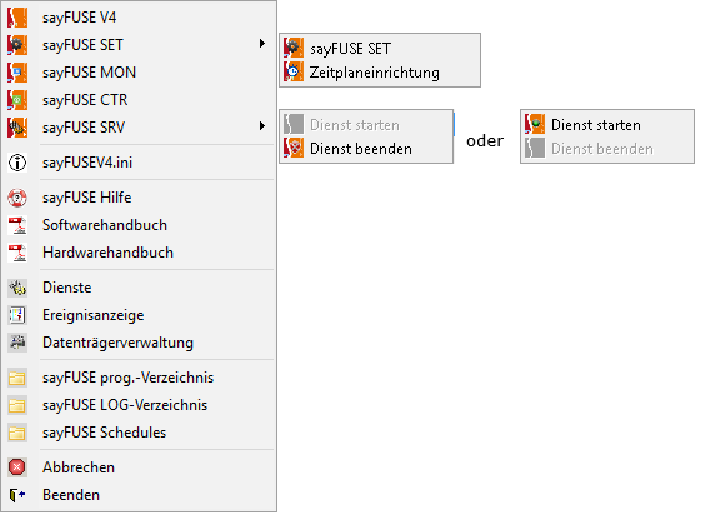Expand the sayFUSE SET submenu arrow
701x515 pixels.
[x=262, y=44]
